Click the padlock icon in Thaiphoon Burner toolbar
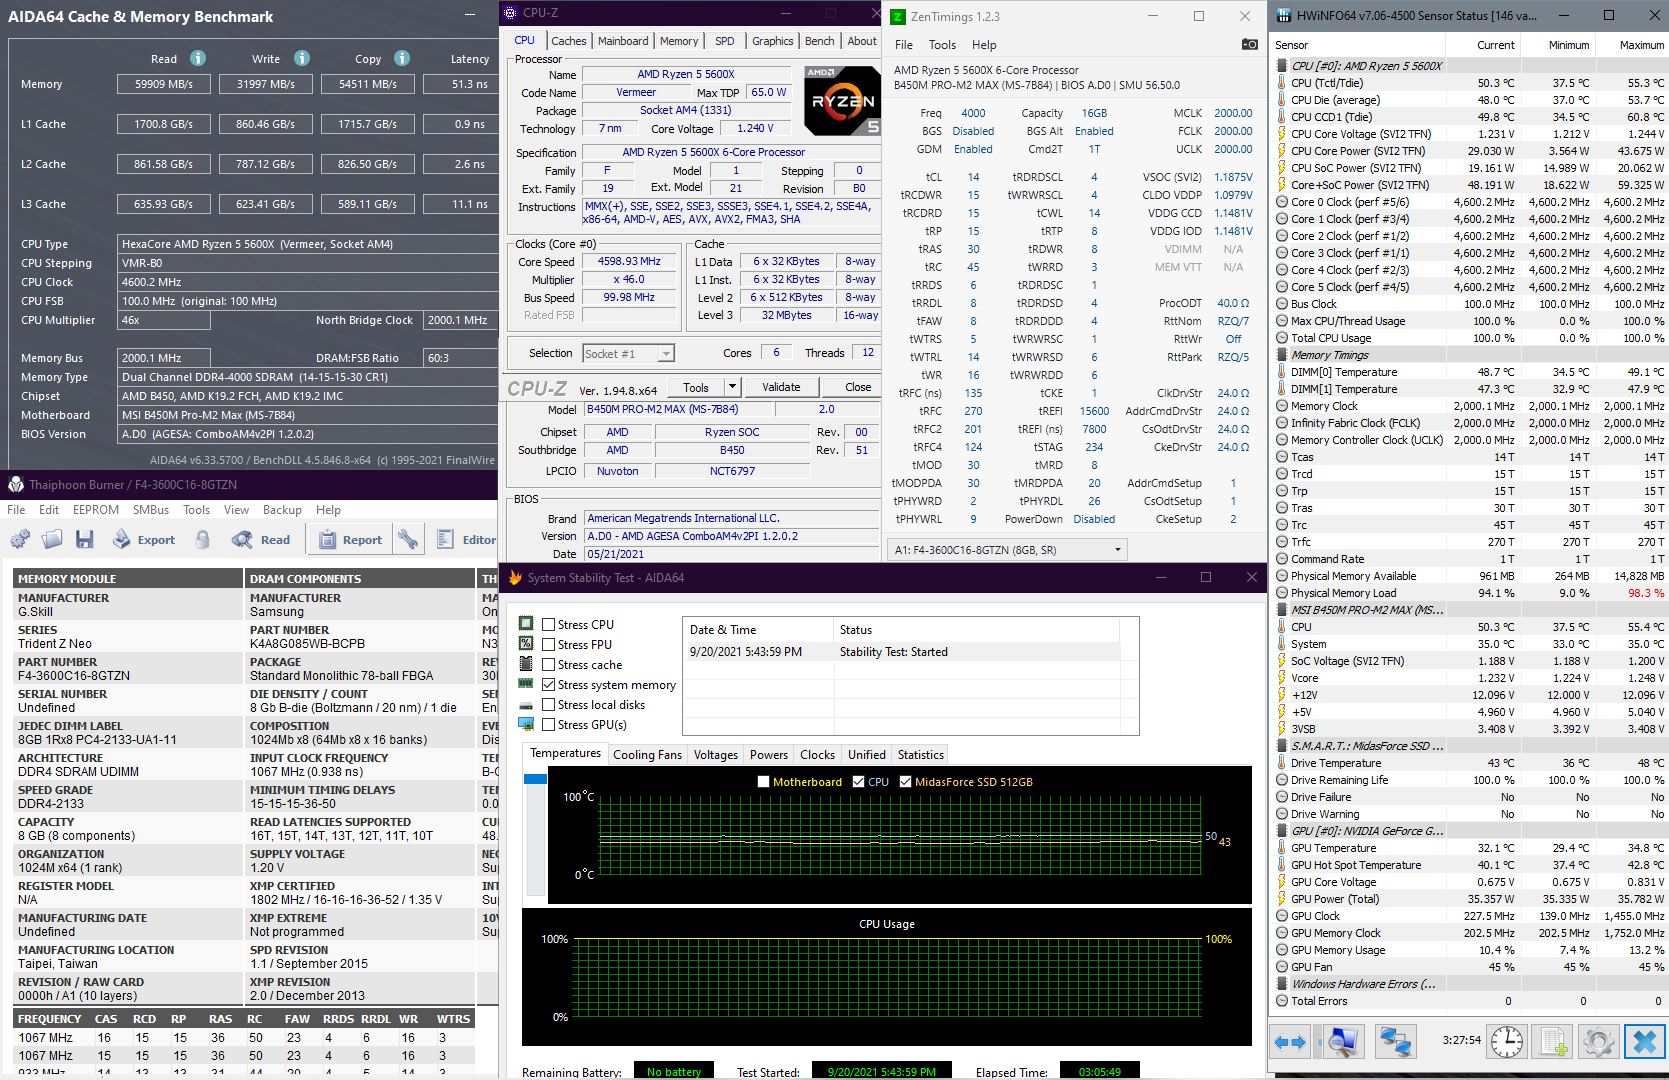The height and width of the screenshot is (1080, 1669). (203, 540)
